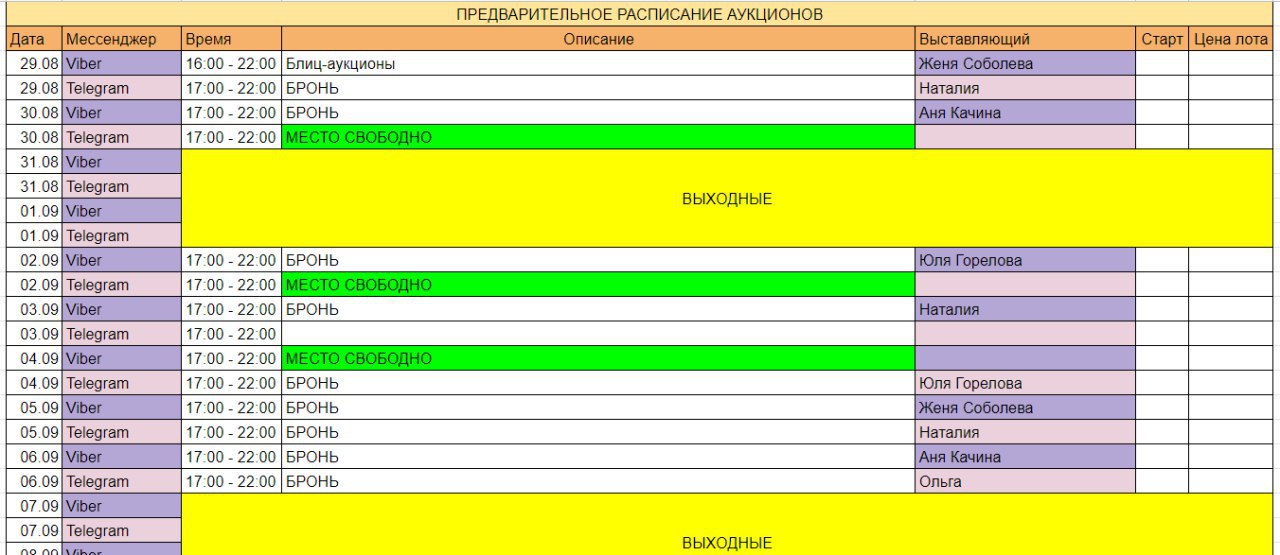
Task: Select БРОНЬ in the 05.09 Viber row
Action: tap(598, 408)
